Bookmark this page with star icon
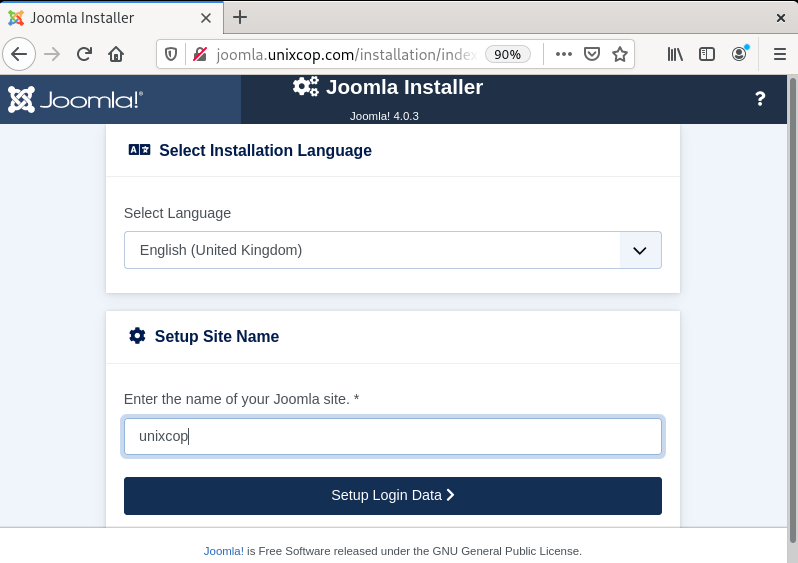 coord(620,54)
